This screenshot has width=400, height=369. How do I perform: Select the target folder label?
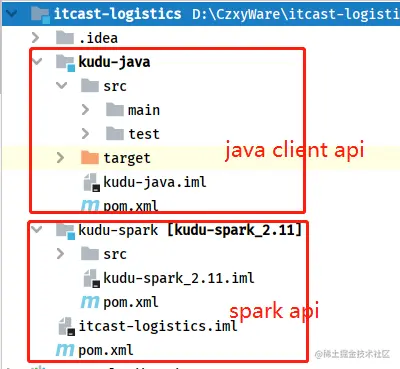click(127, 158)
